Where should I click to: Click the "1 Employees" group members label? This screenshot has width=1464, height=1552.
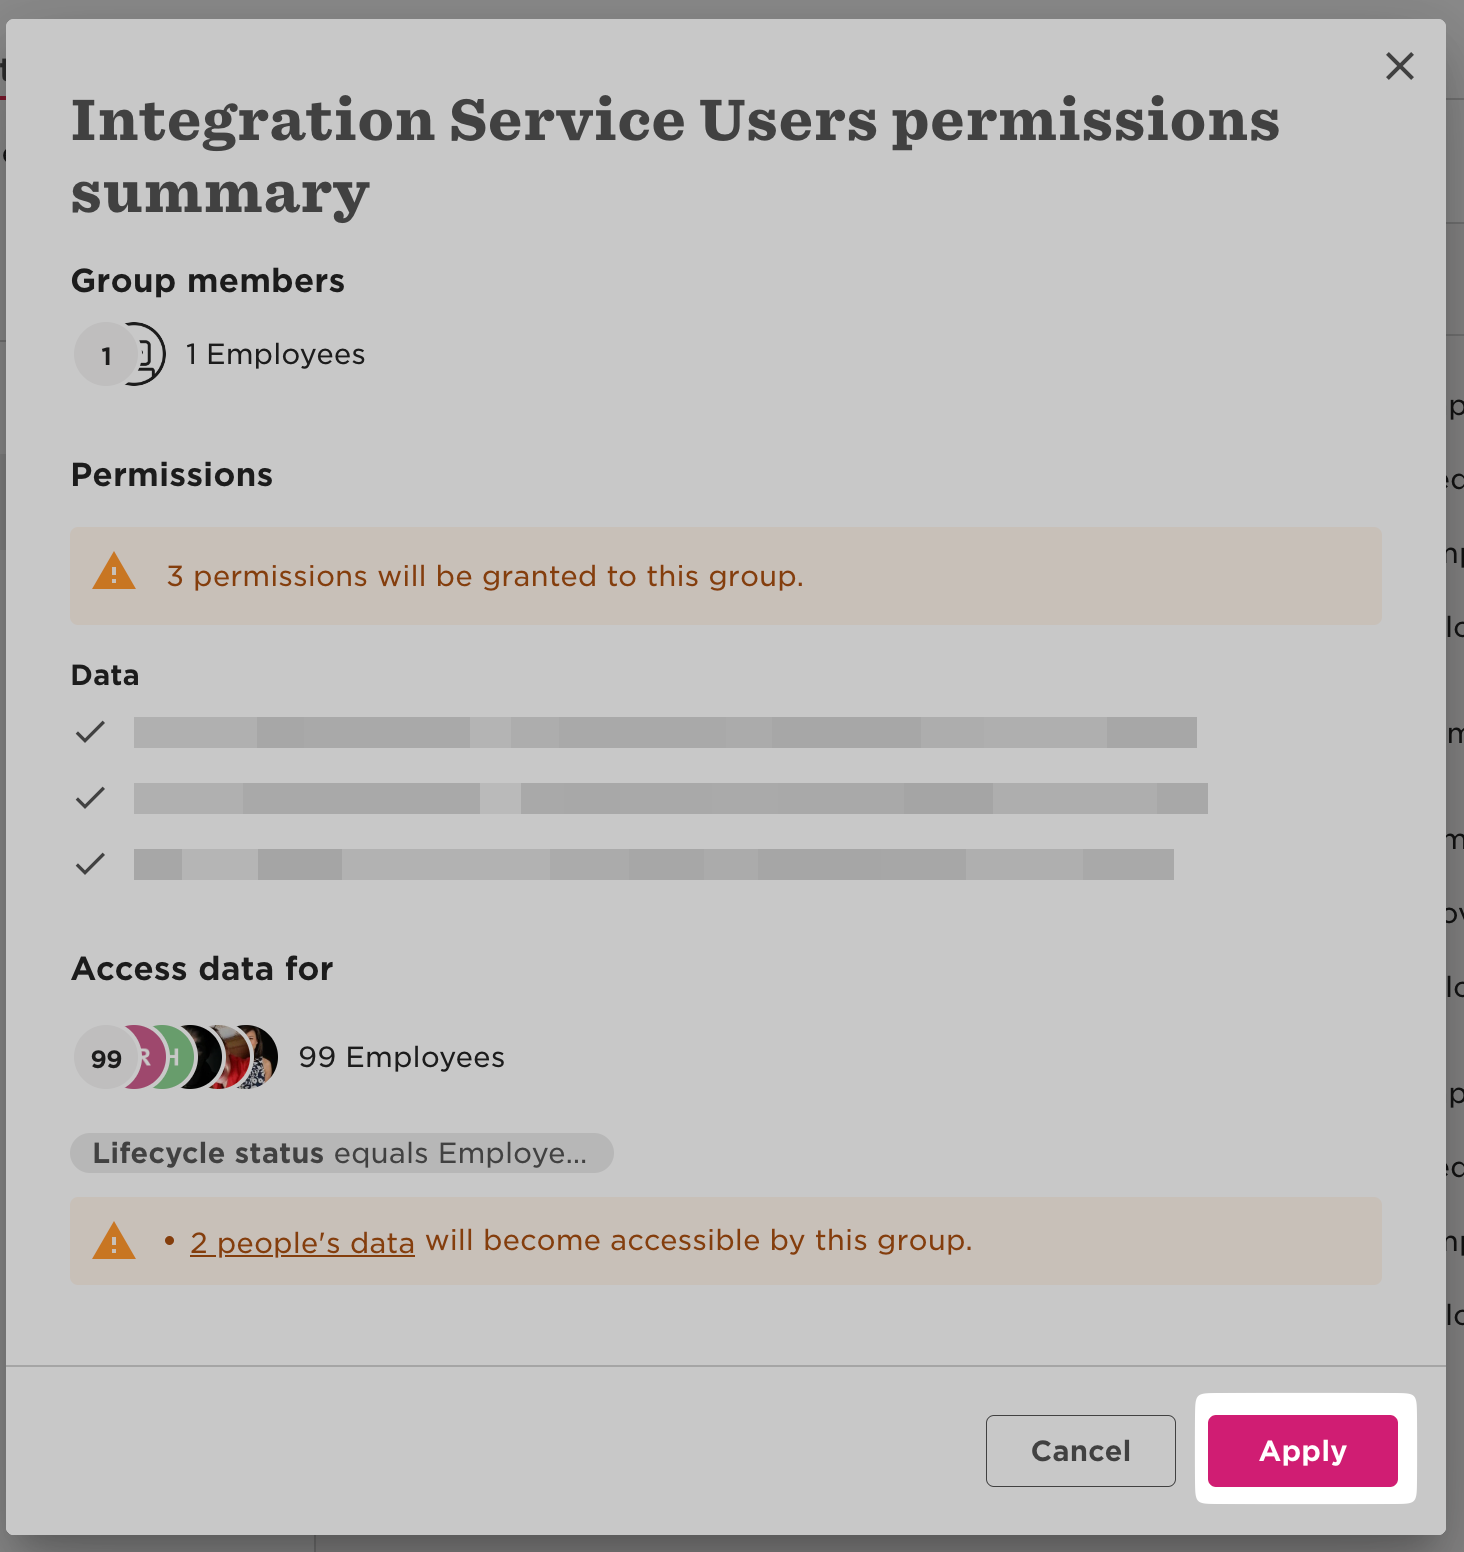click(x=275, y=354)
